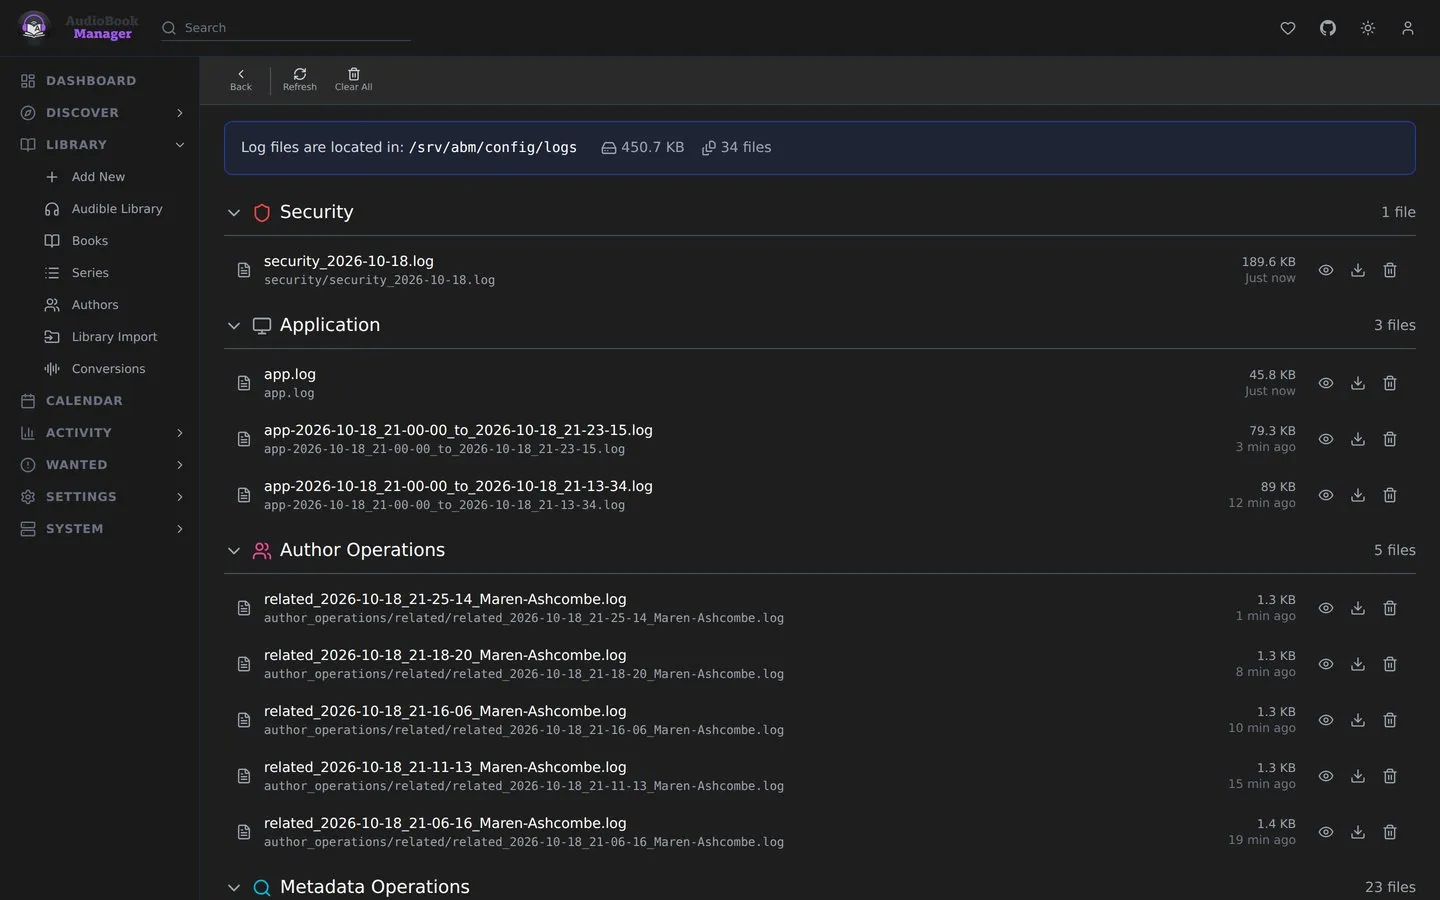1440x900 pixels.
Task: Download the related 21-16-06 Maren-Ashcombe log
Action: [x=1358, y=720]
